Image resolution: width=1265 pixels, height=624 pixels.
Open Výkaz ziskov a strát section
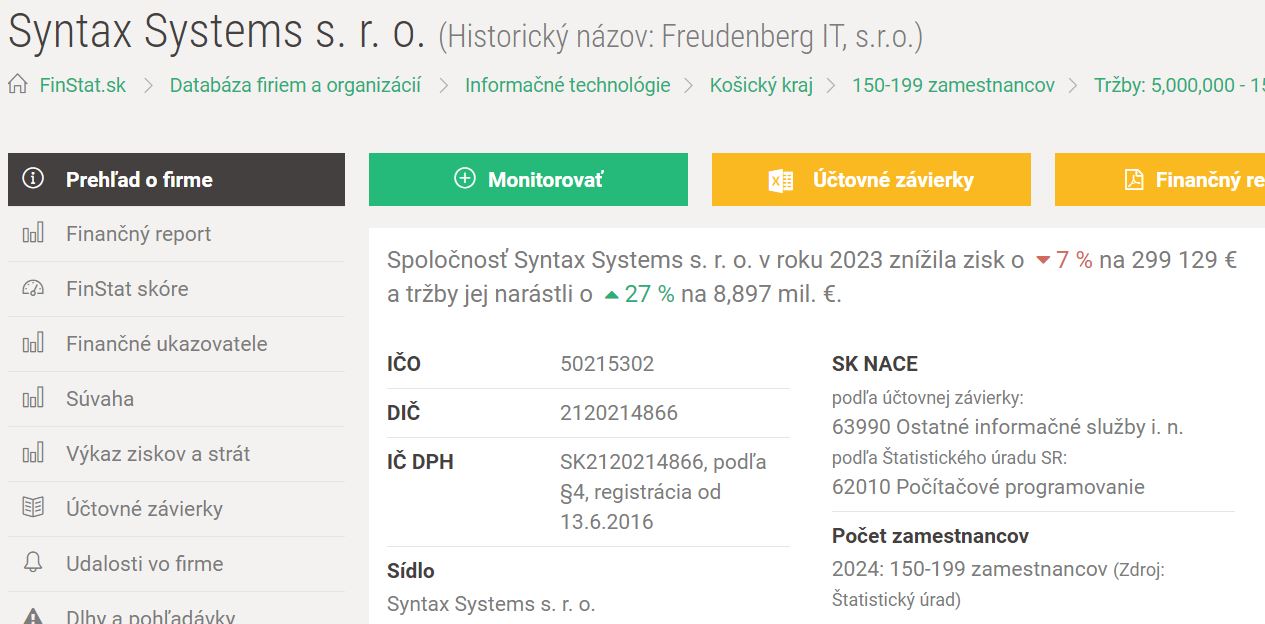(x=158, y=454)
